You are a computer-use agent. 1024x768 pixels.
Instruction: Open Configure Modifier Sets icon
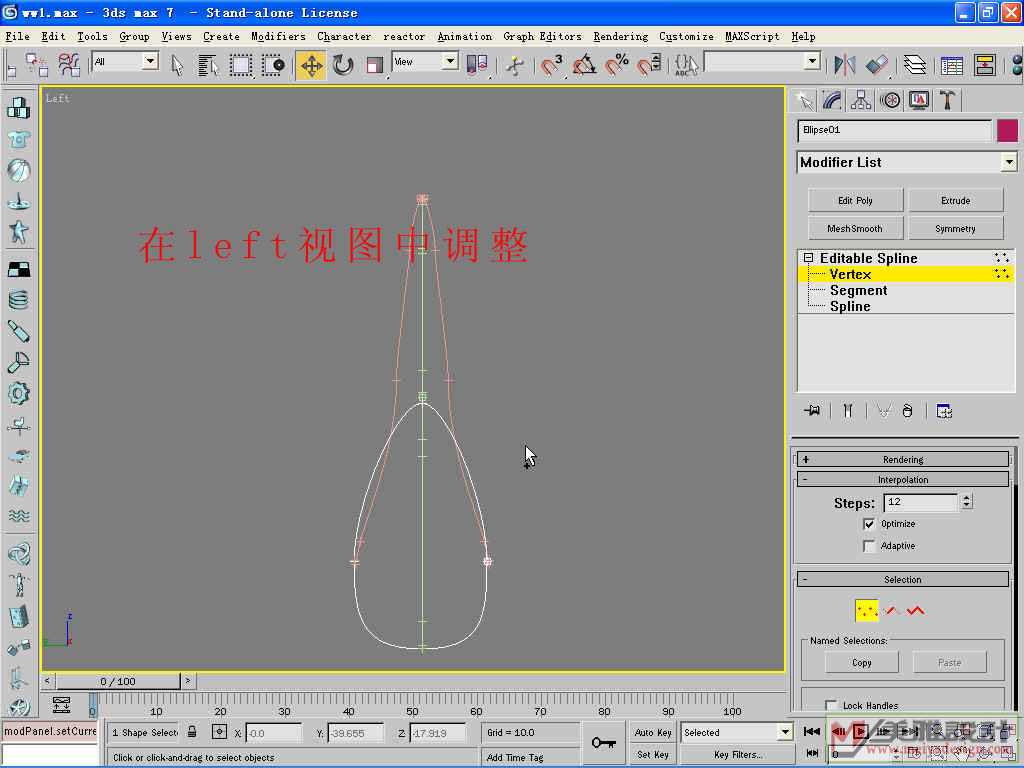[944, 411]
